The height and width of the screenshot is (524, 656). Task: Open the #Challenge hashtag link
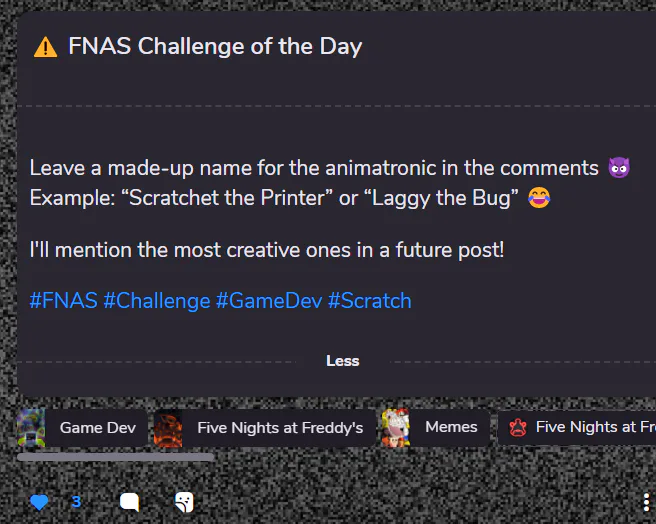pos(156,301)
